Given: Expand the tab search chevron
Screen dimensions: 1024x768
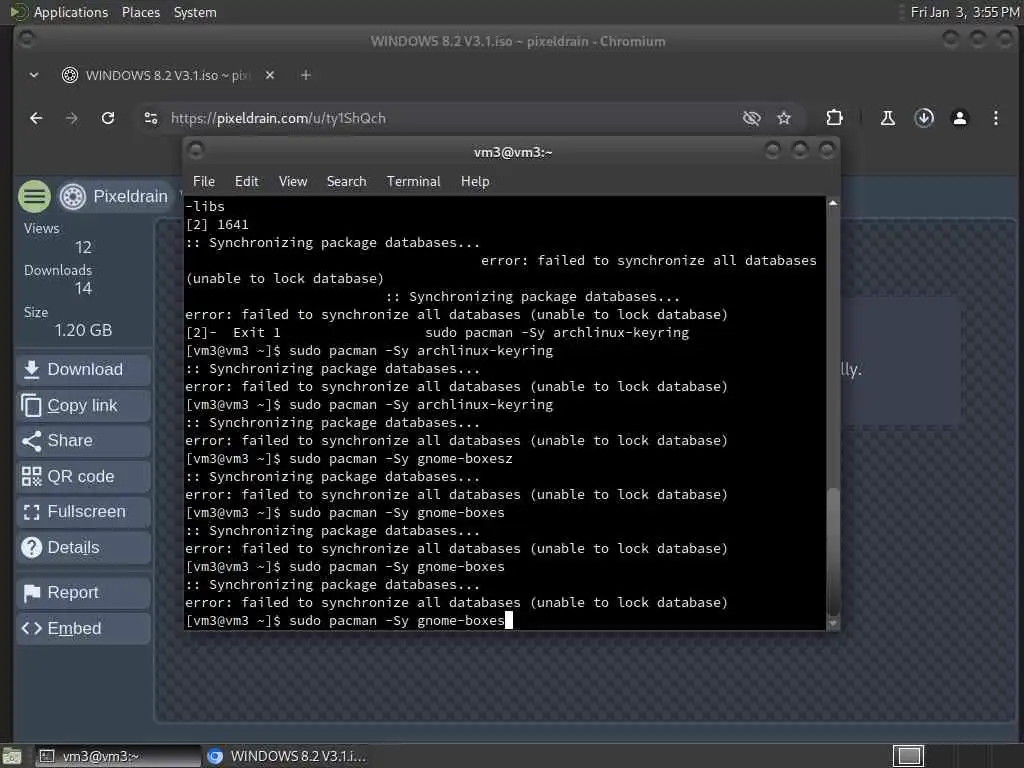Looking at the screenshot, I should point(34,75).
